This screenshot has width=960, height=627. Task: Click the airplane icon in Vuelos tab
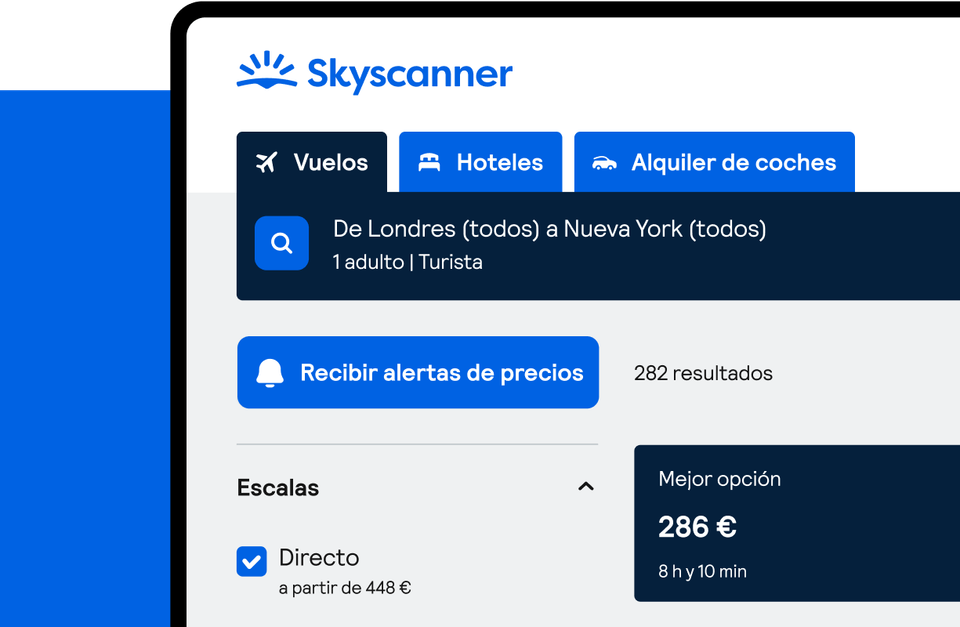266,162
